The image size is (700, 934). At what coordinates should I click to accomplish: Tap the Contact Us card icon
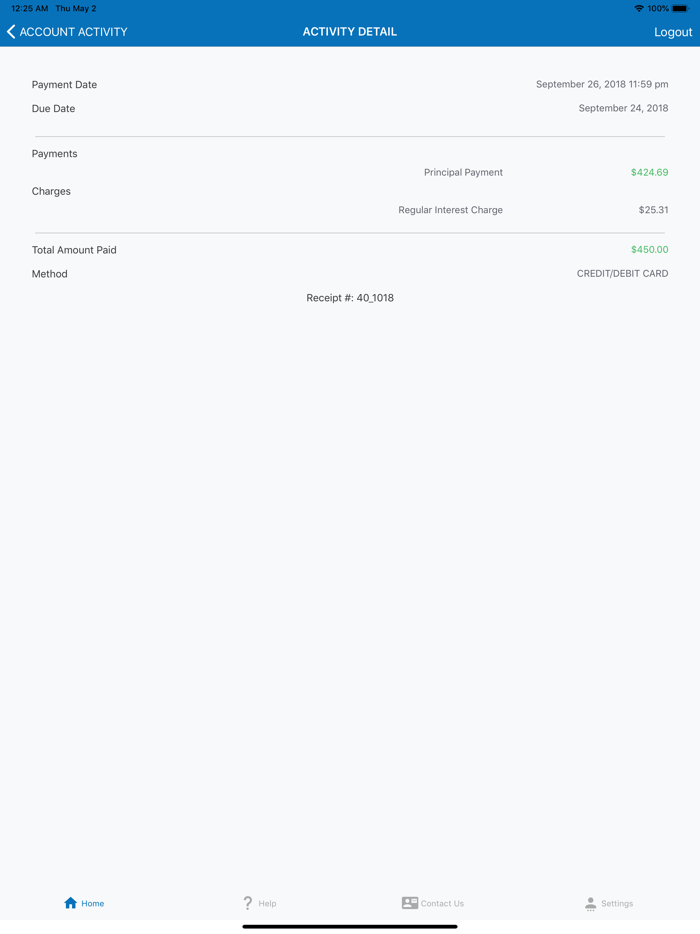(x=410, y=903)
